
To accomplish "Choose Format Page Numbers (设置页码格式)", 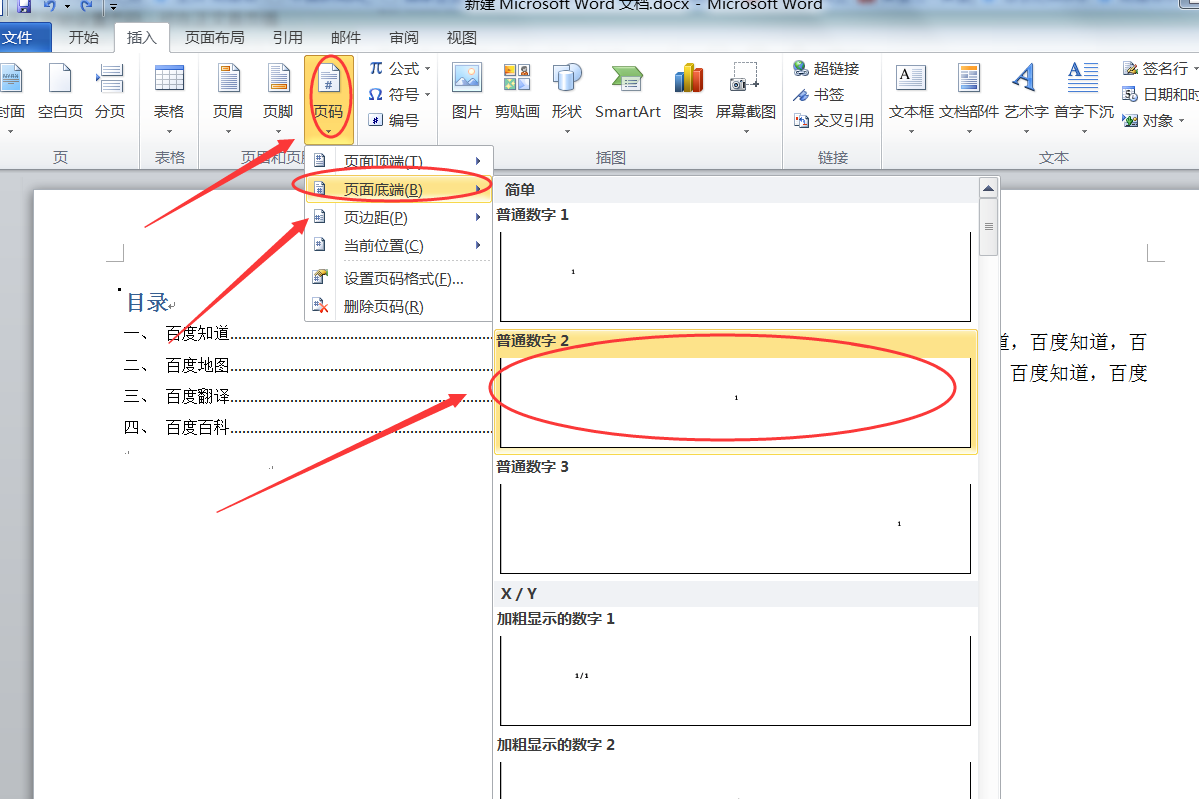I will point(398,278).
